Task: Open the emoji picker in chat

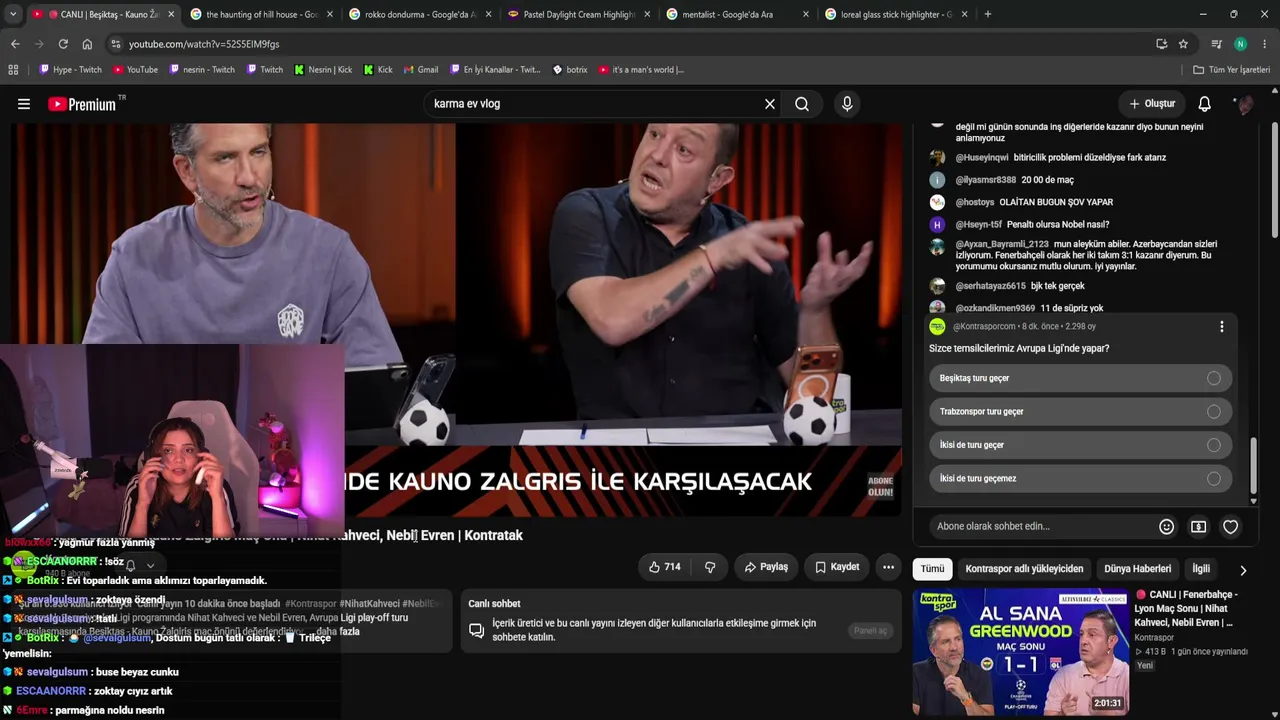Action: 1166,527
